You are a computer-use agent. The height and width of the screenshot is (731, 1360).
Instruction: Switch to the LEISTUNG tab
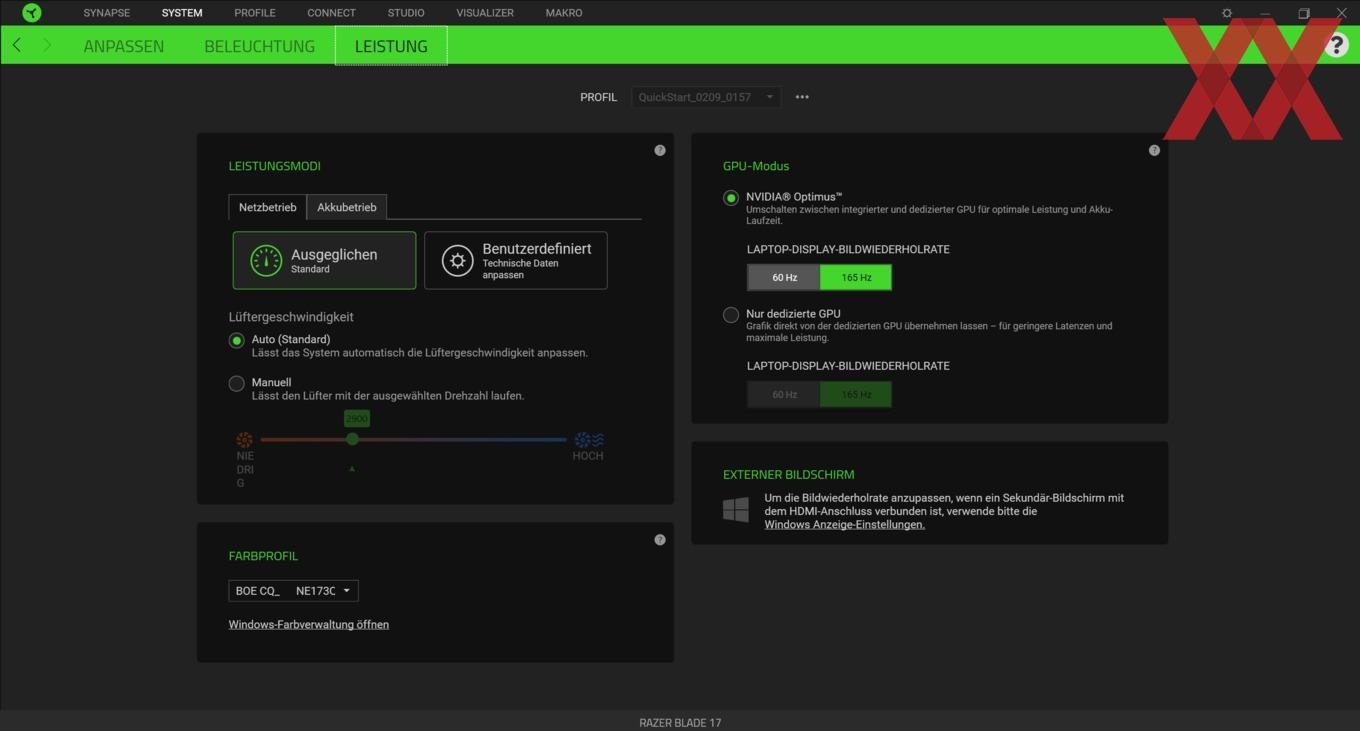(391, 46)
